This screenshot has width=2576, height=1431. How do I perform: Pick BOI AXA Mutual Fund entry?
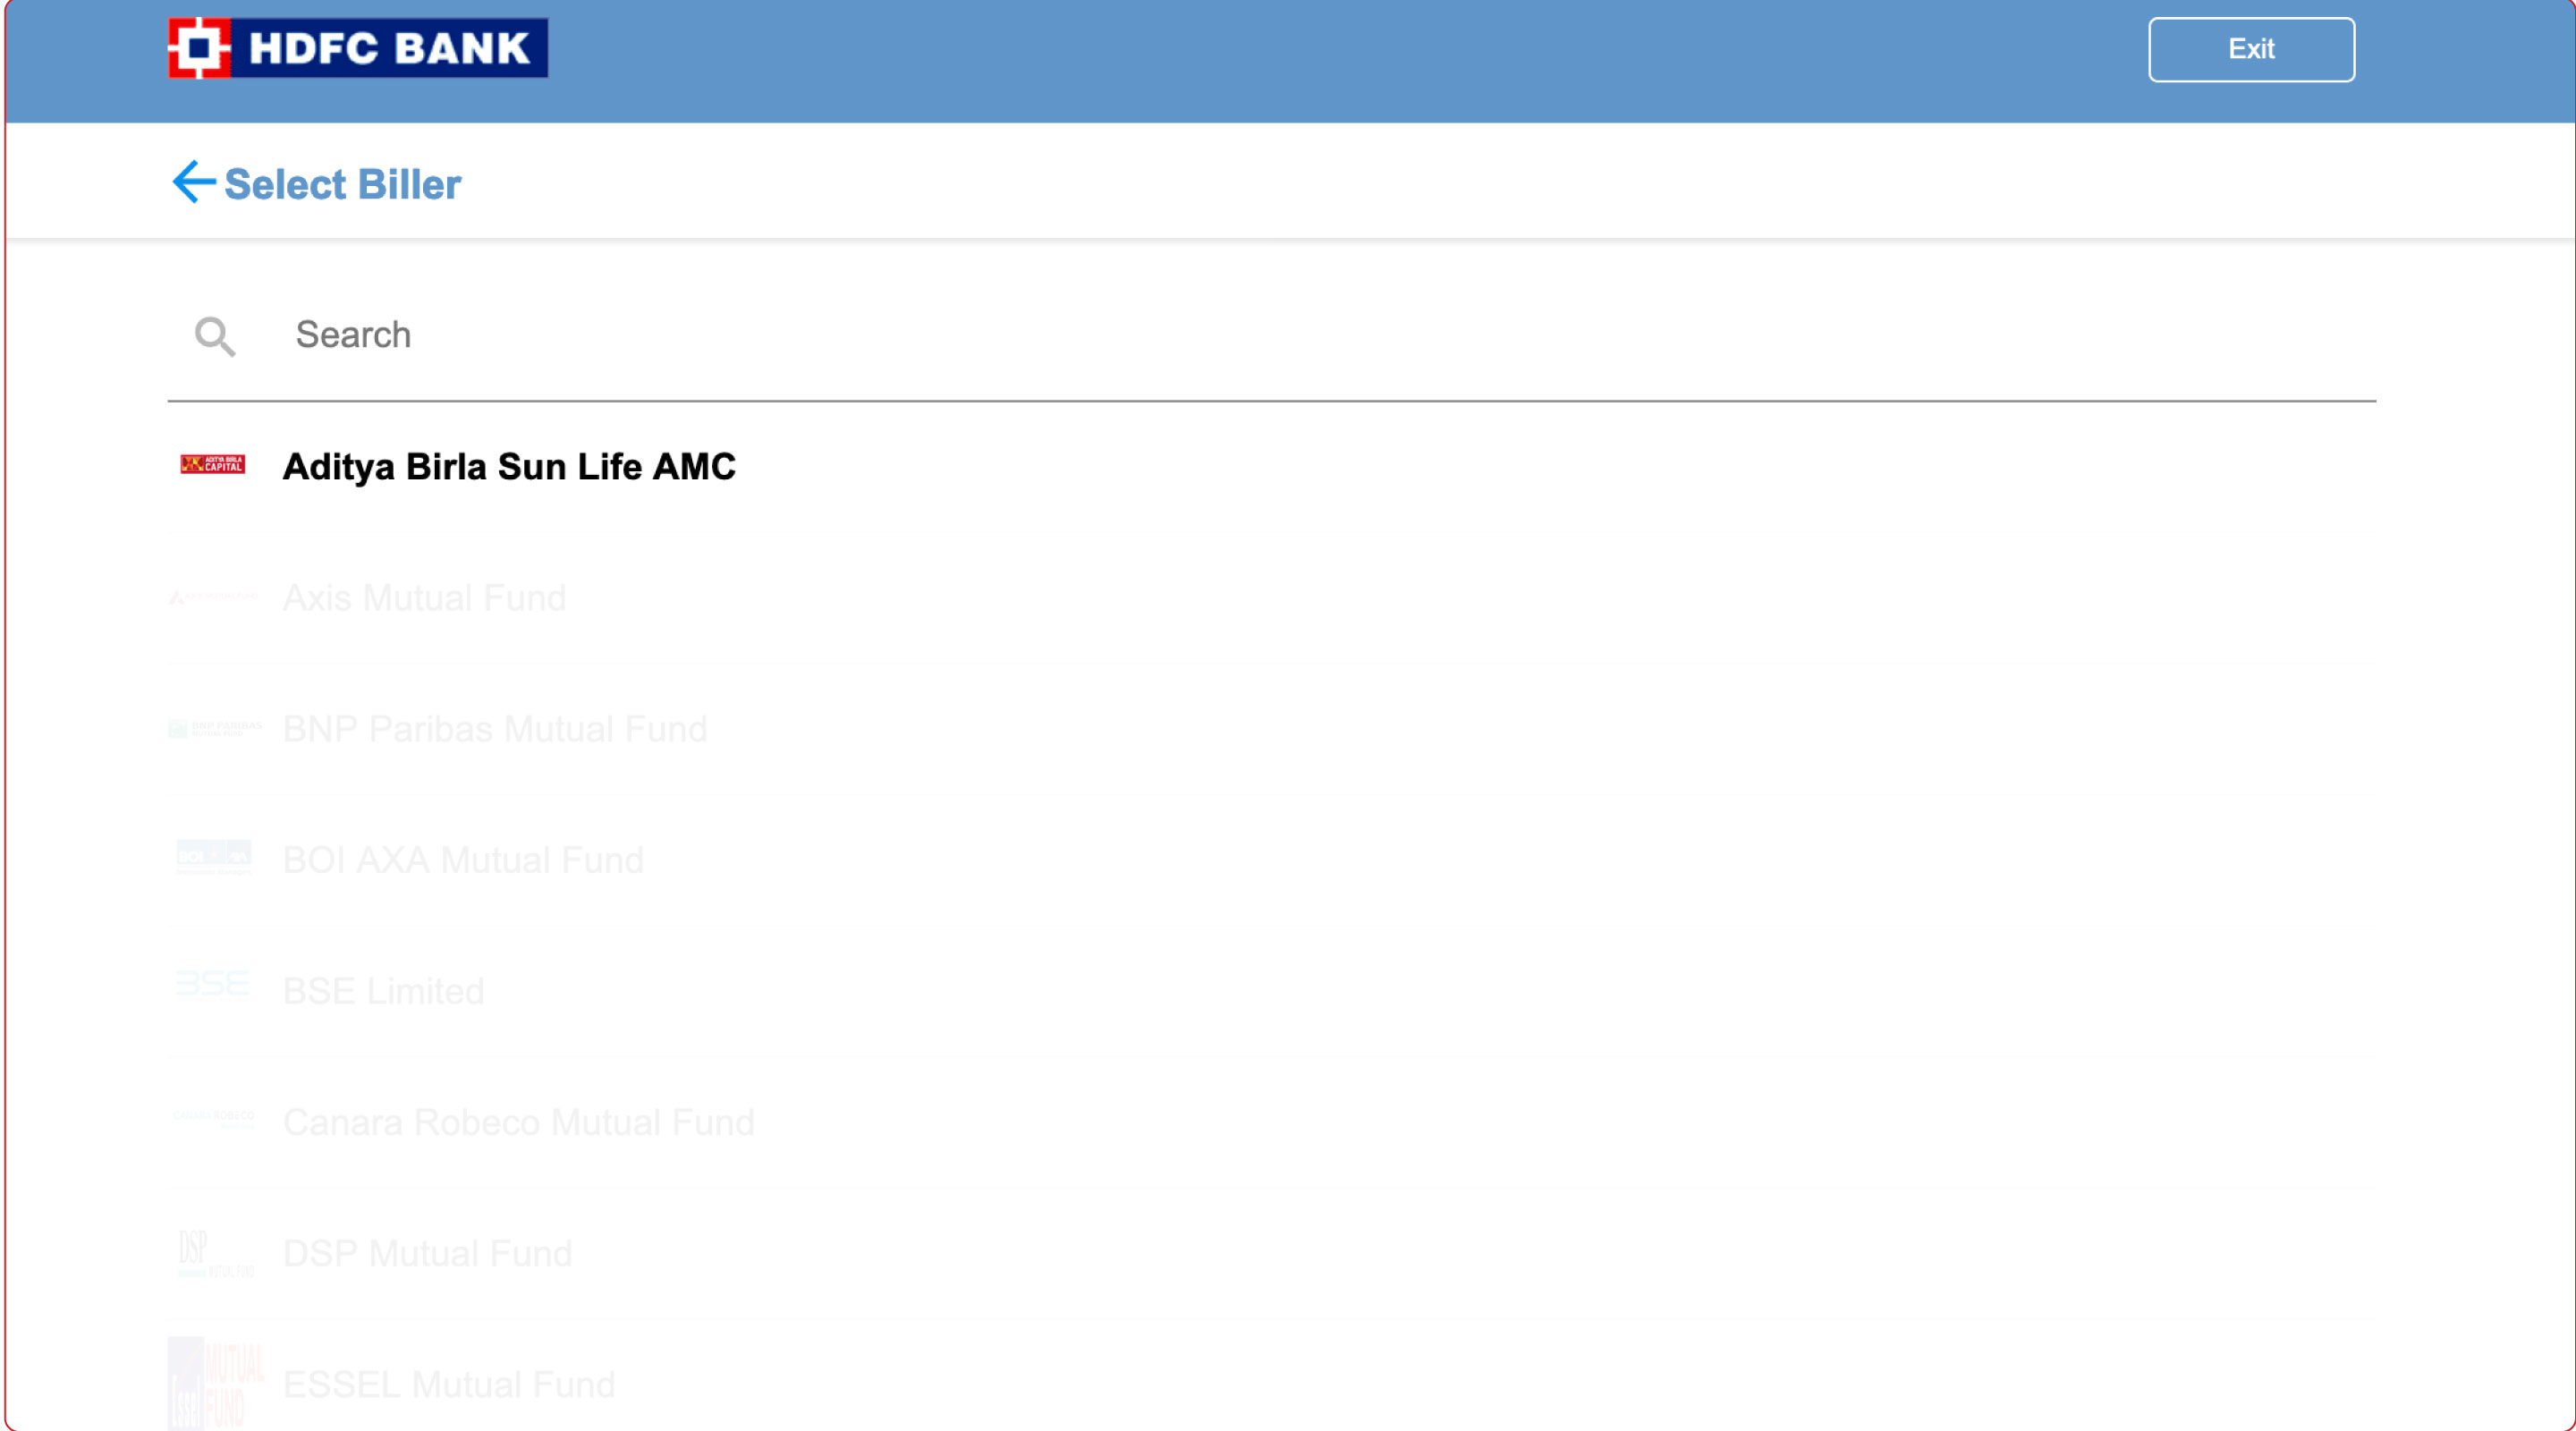pos(463,860)
